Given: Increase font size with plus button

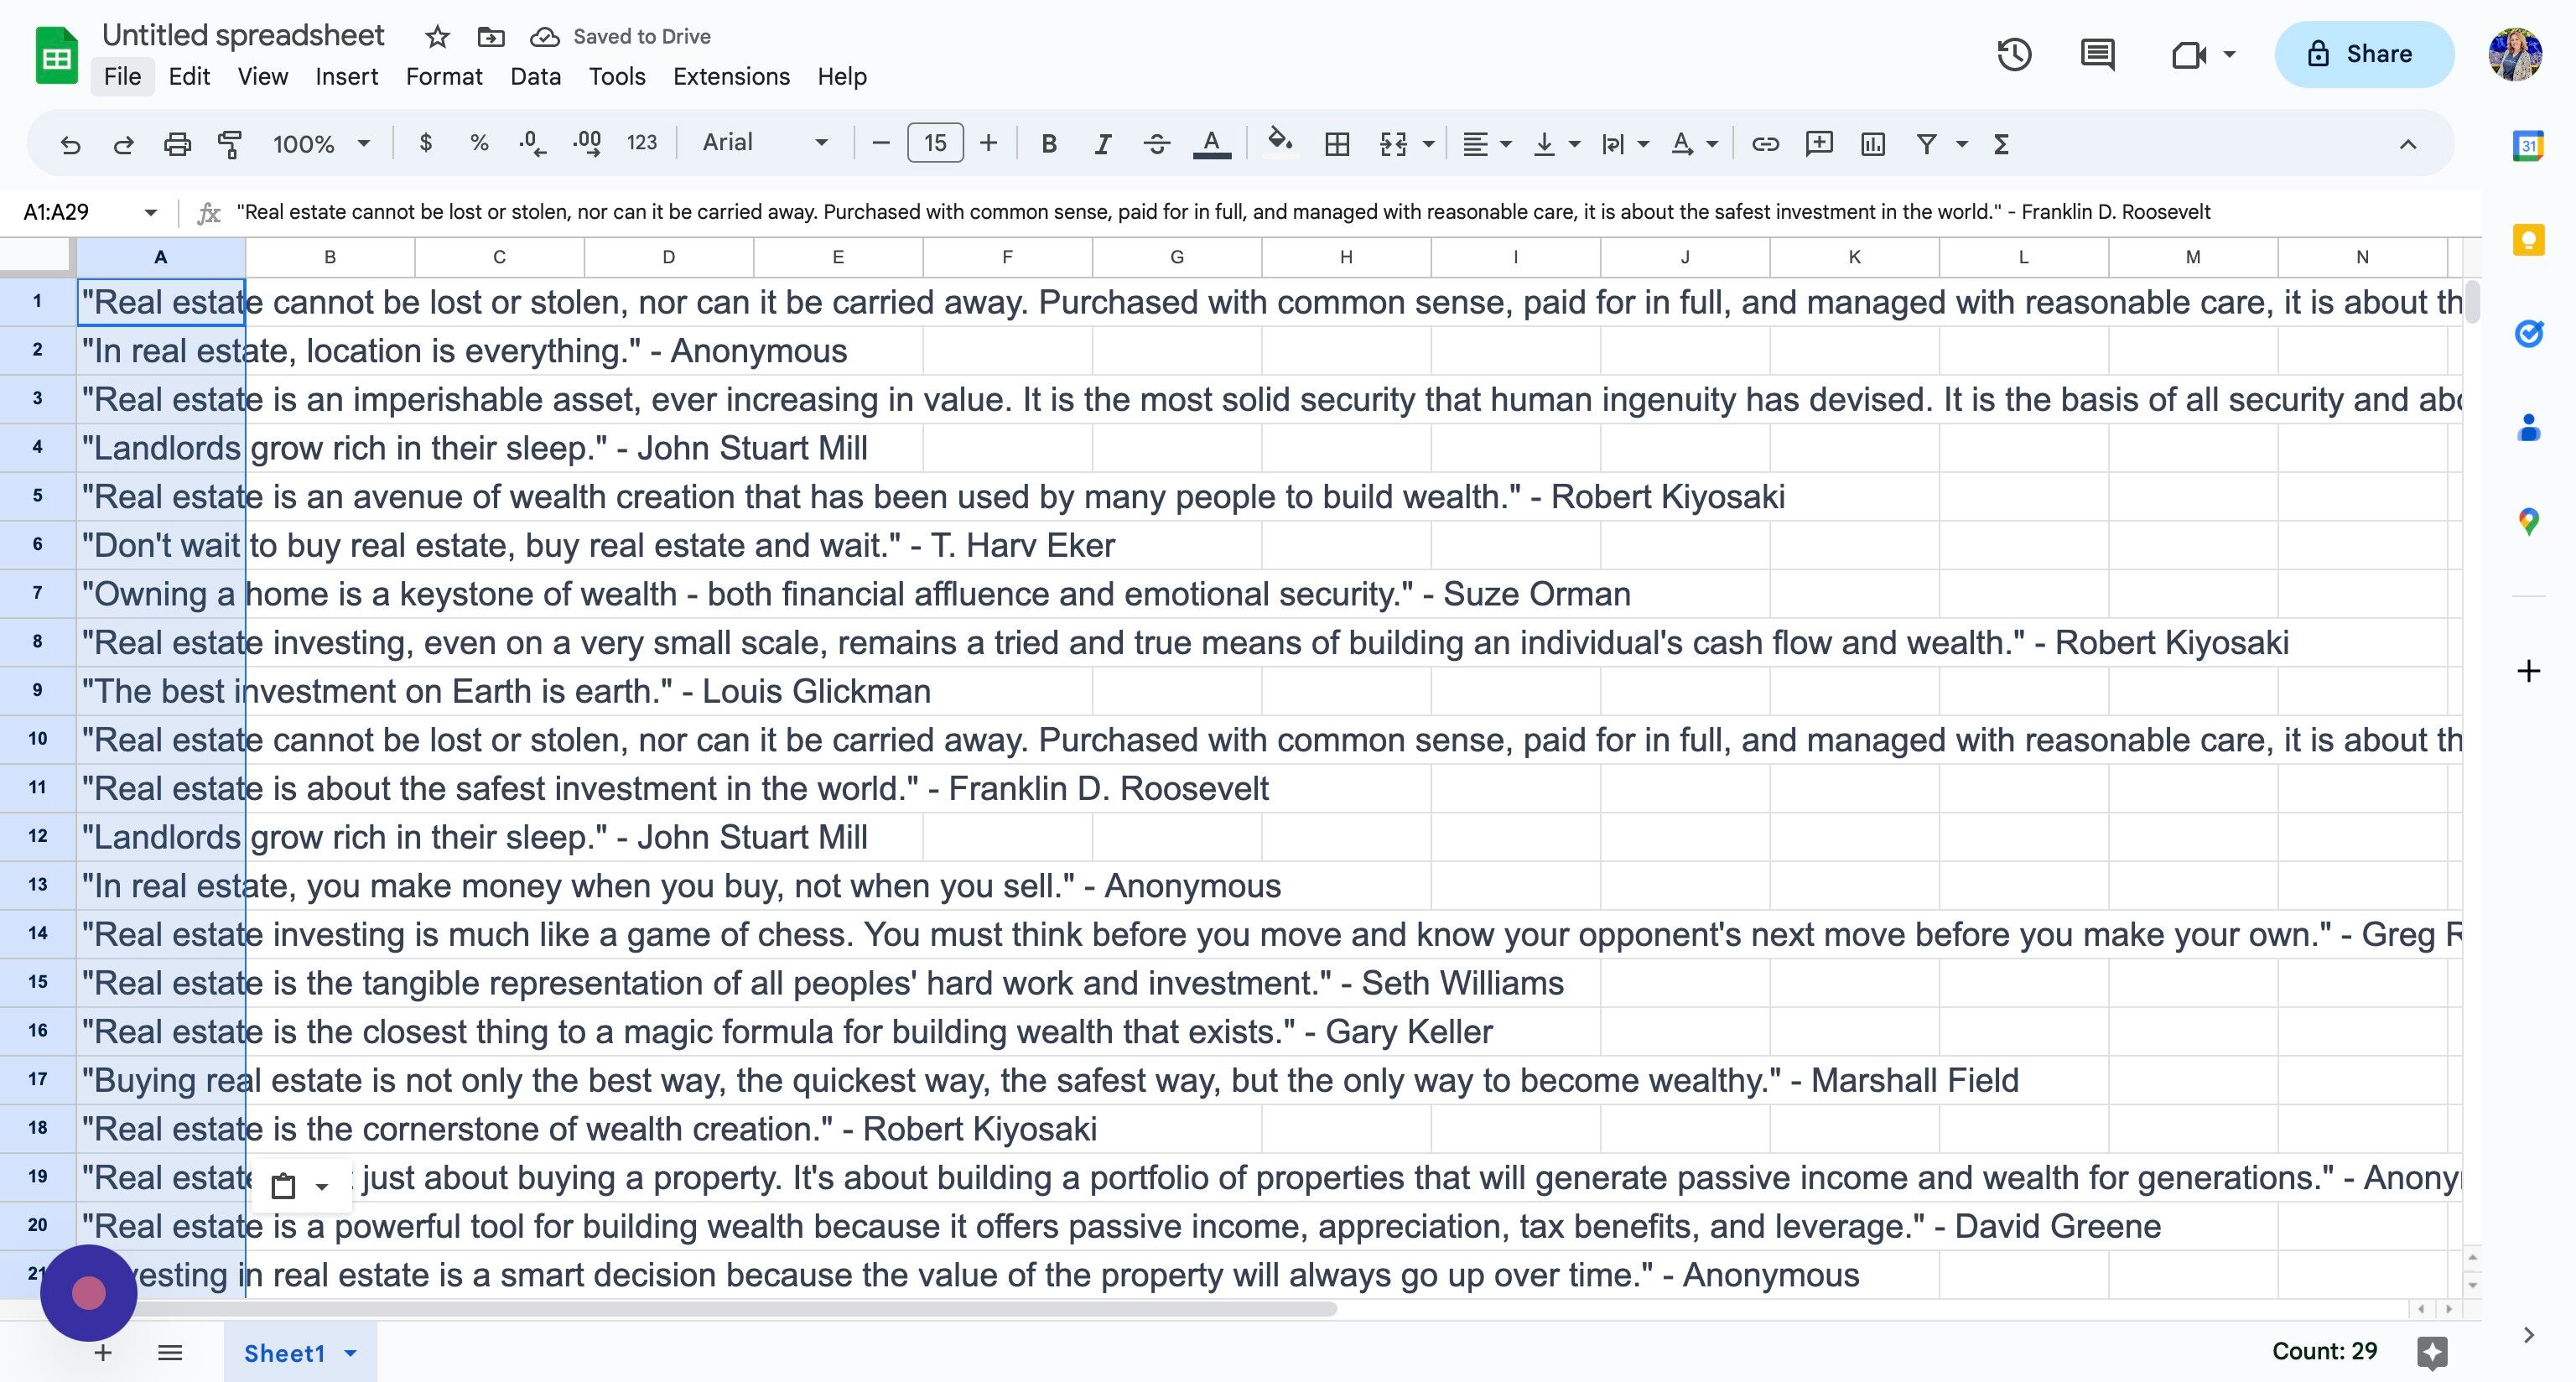Looking at the screenshot, I should coord(988,143).
